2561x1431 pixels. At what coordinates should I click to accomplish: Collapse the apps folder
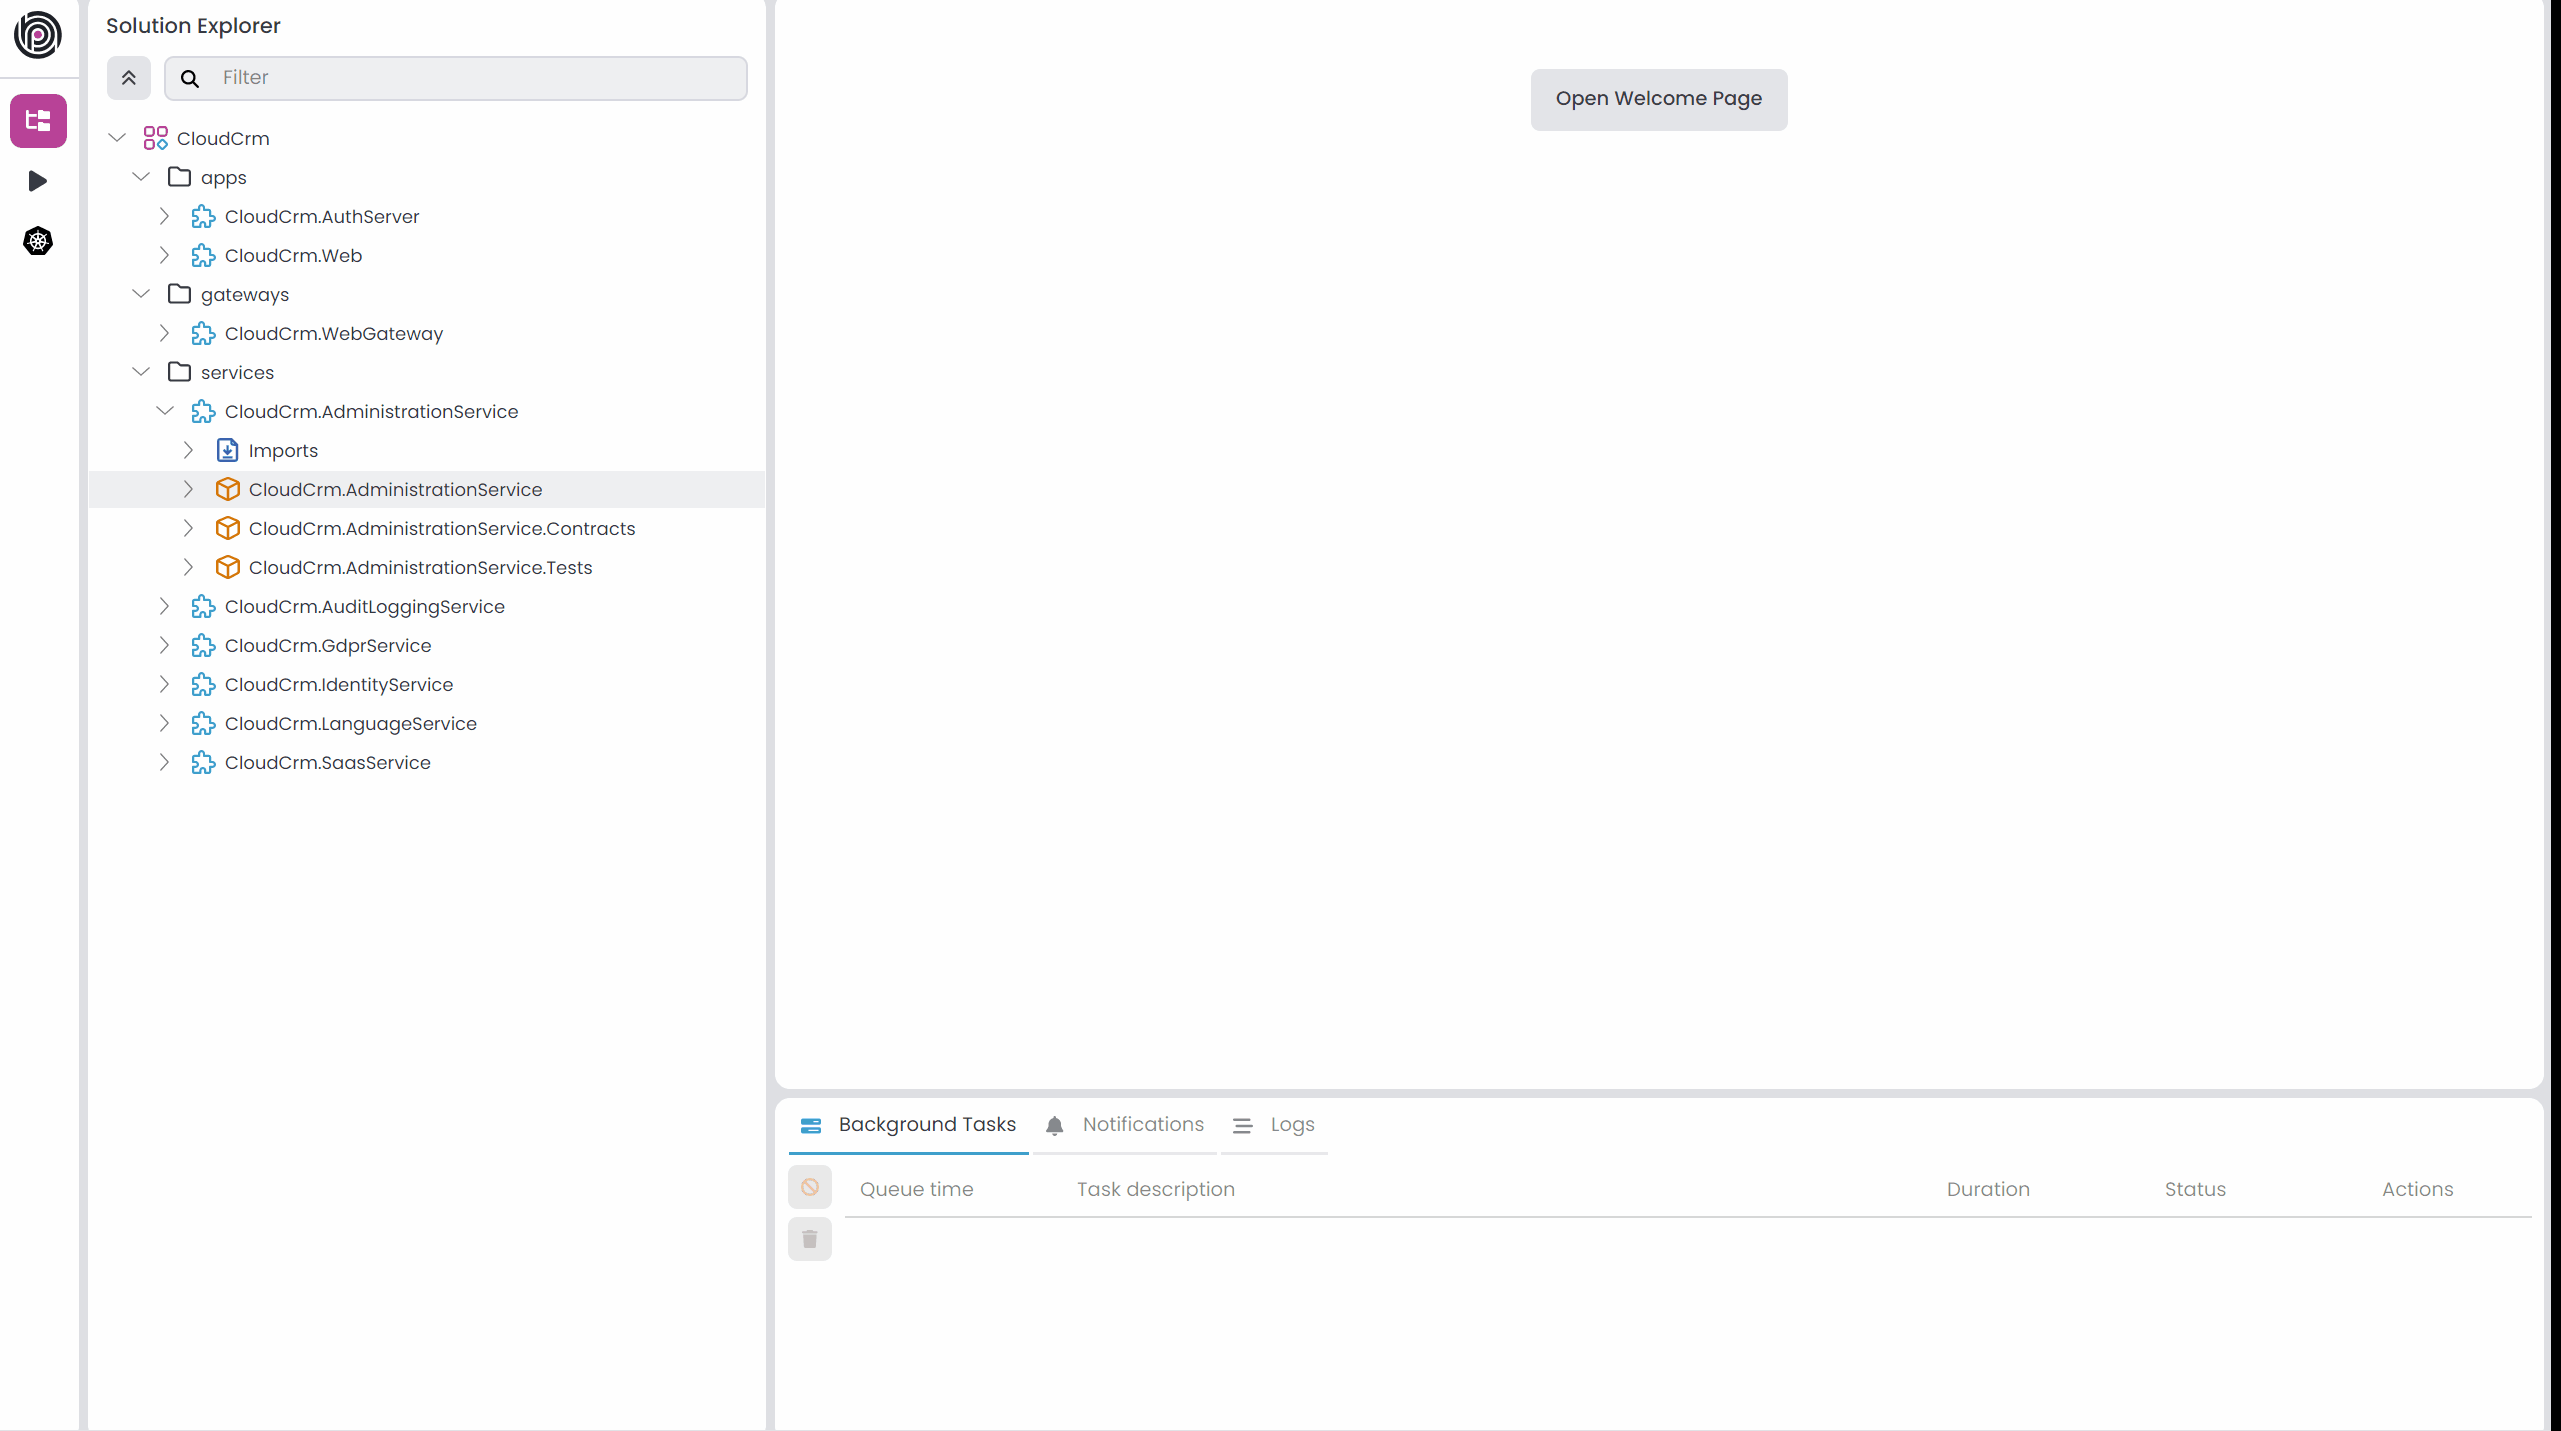pyautogui.click(x=141, y=177)
